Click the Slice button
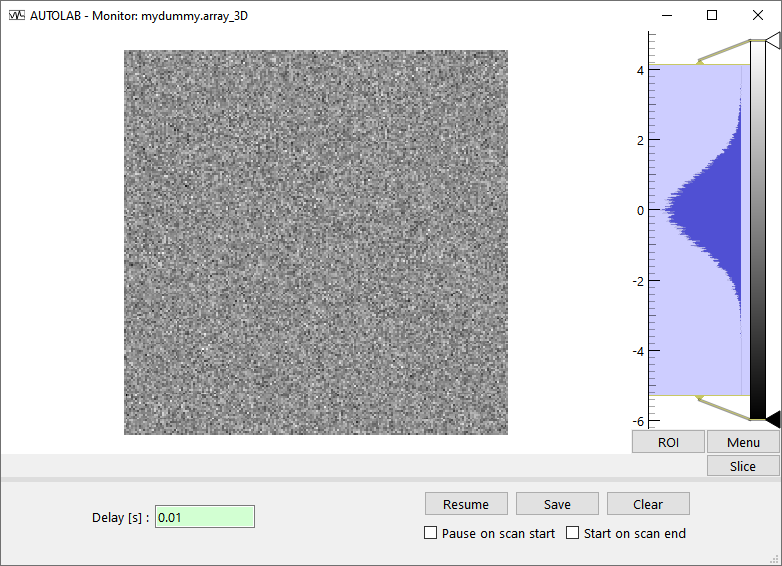Image resolution: width=782 pixels, height=566 pixels. coord(743,466)
